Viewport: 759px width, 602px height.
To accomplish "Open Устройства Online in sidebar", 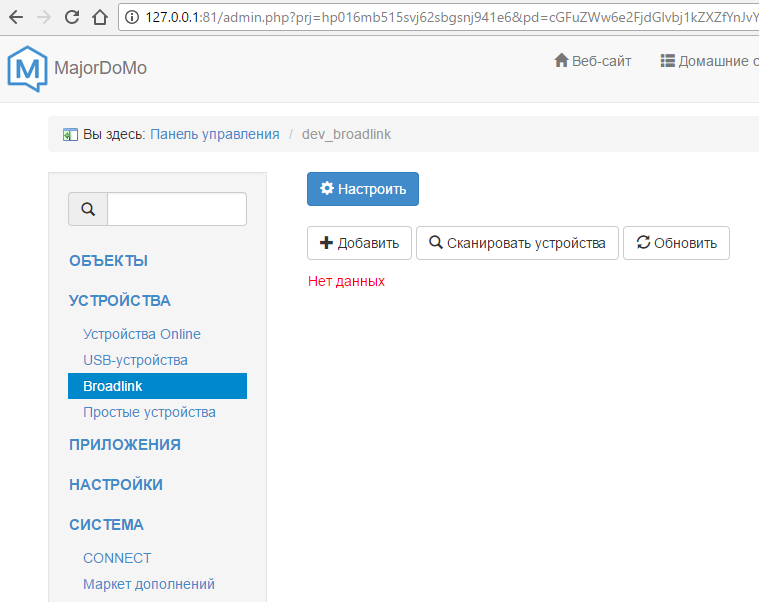I will point(142,334).
